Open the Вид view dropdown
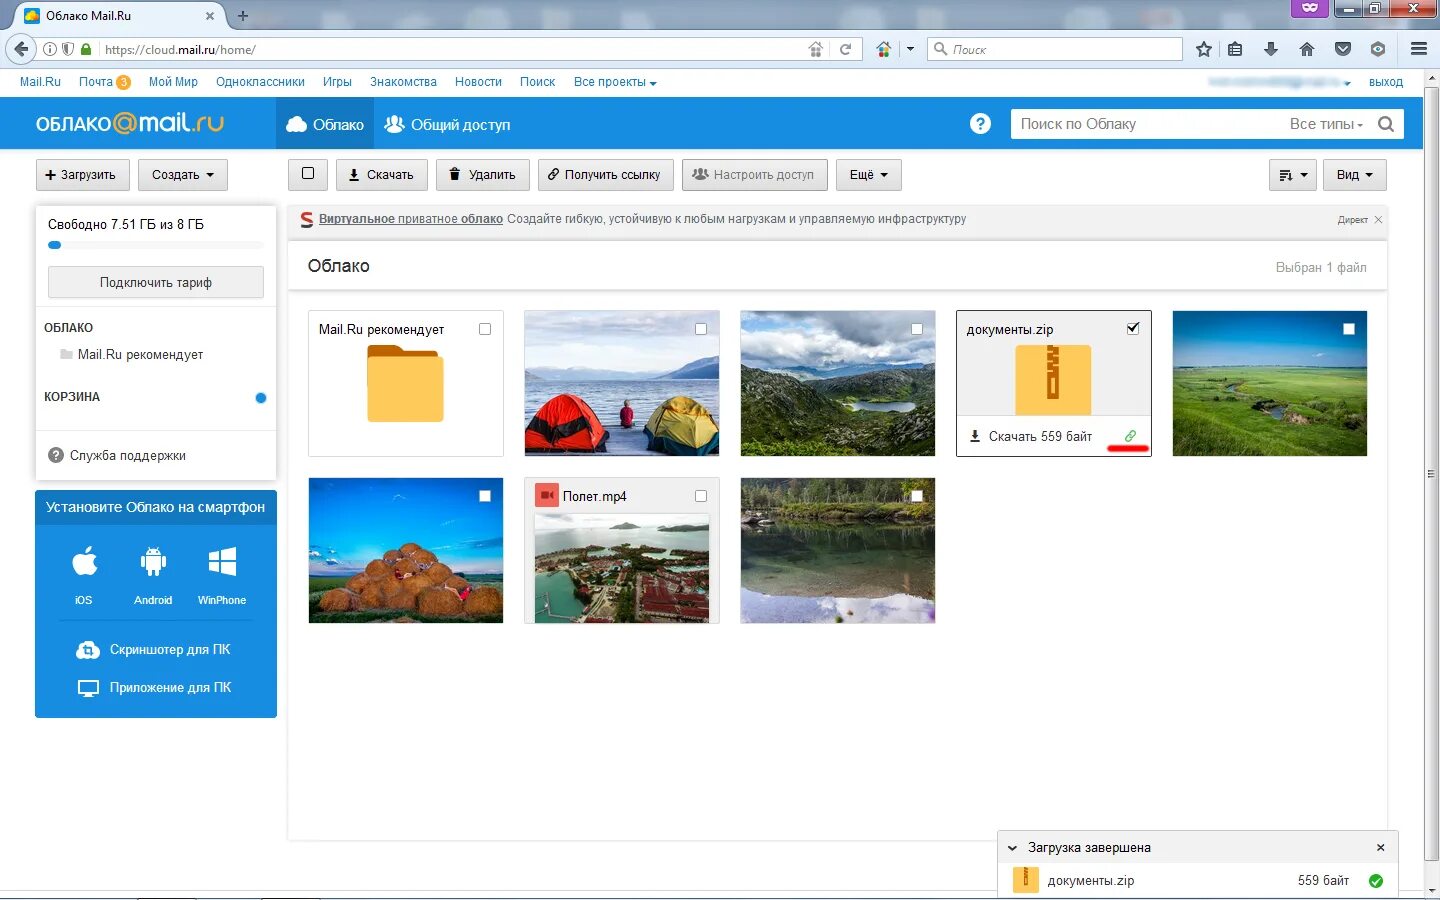This screenshot has height=900, width=1440. [x=1355, y=175]
